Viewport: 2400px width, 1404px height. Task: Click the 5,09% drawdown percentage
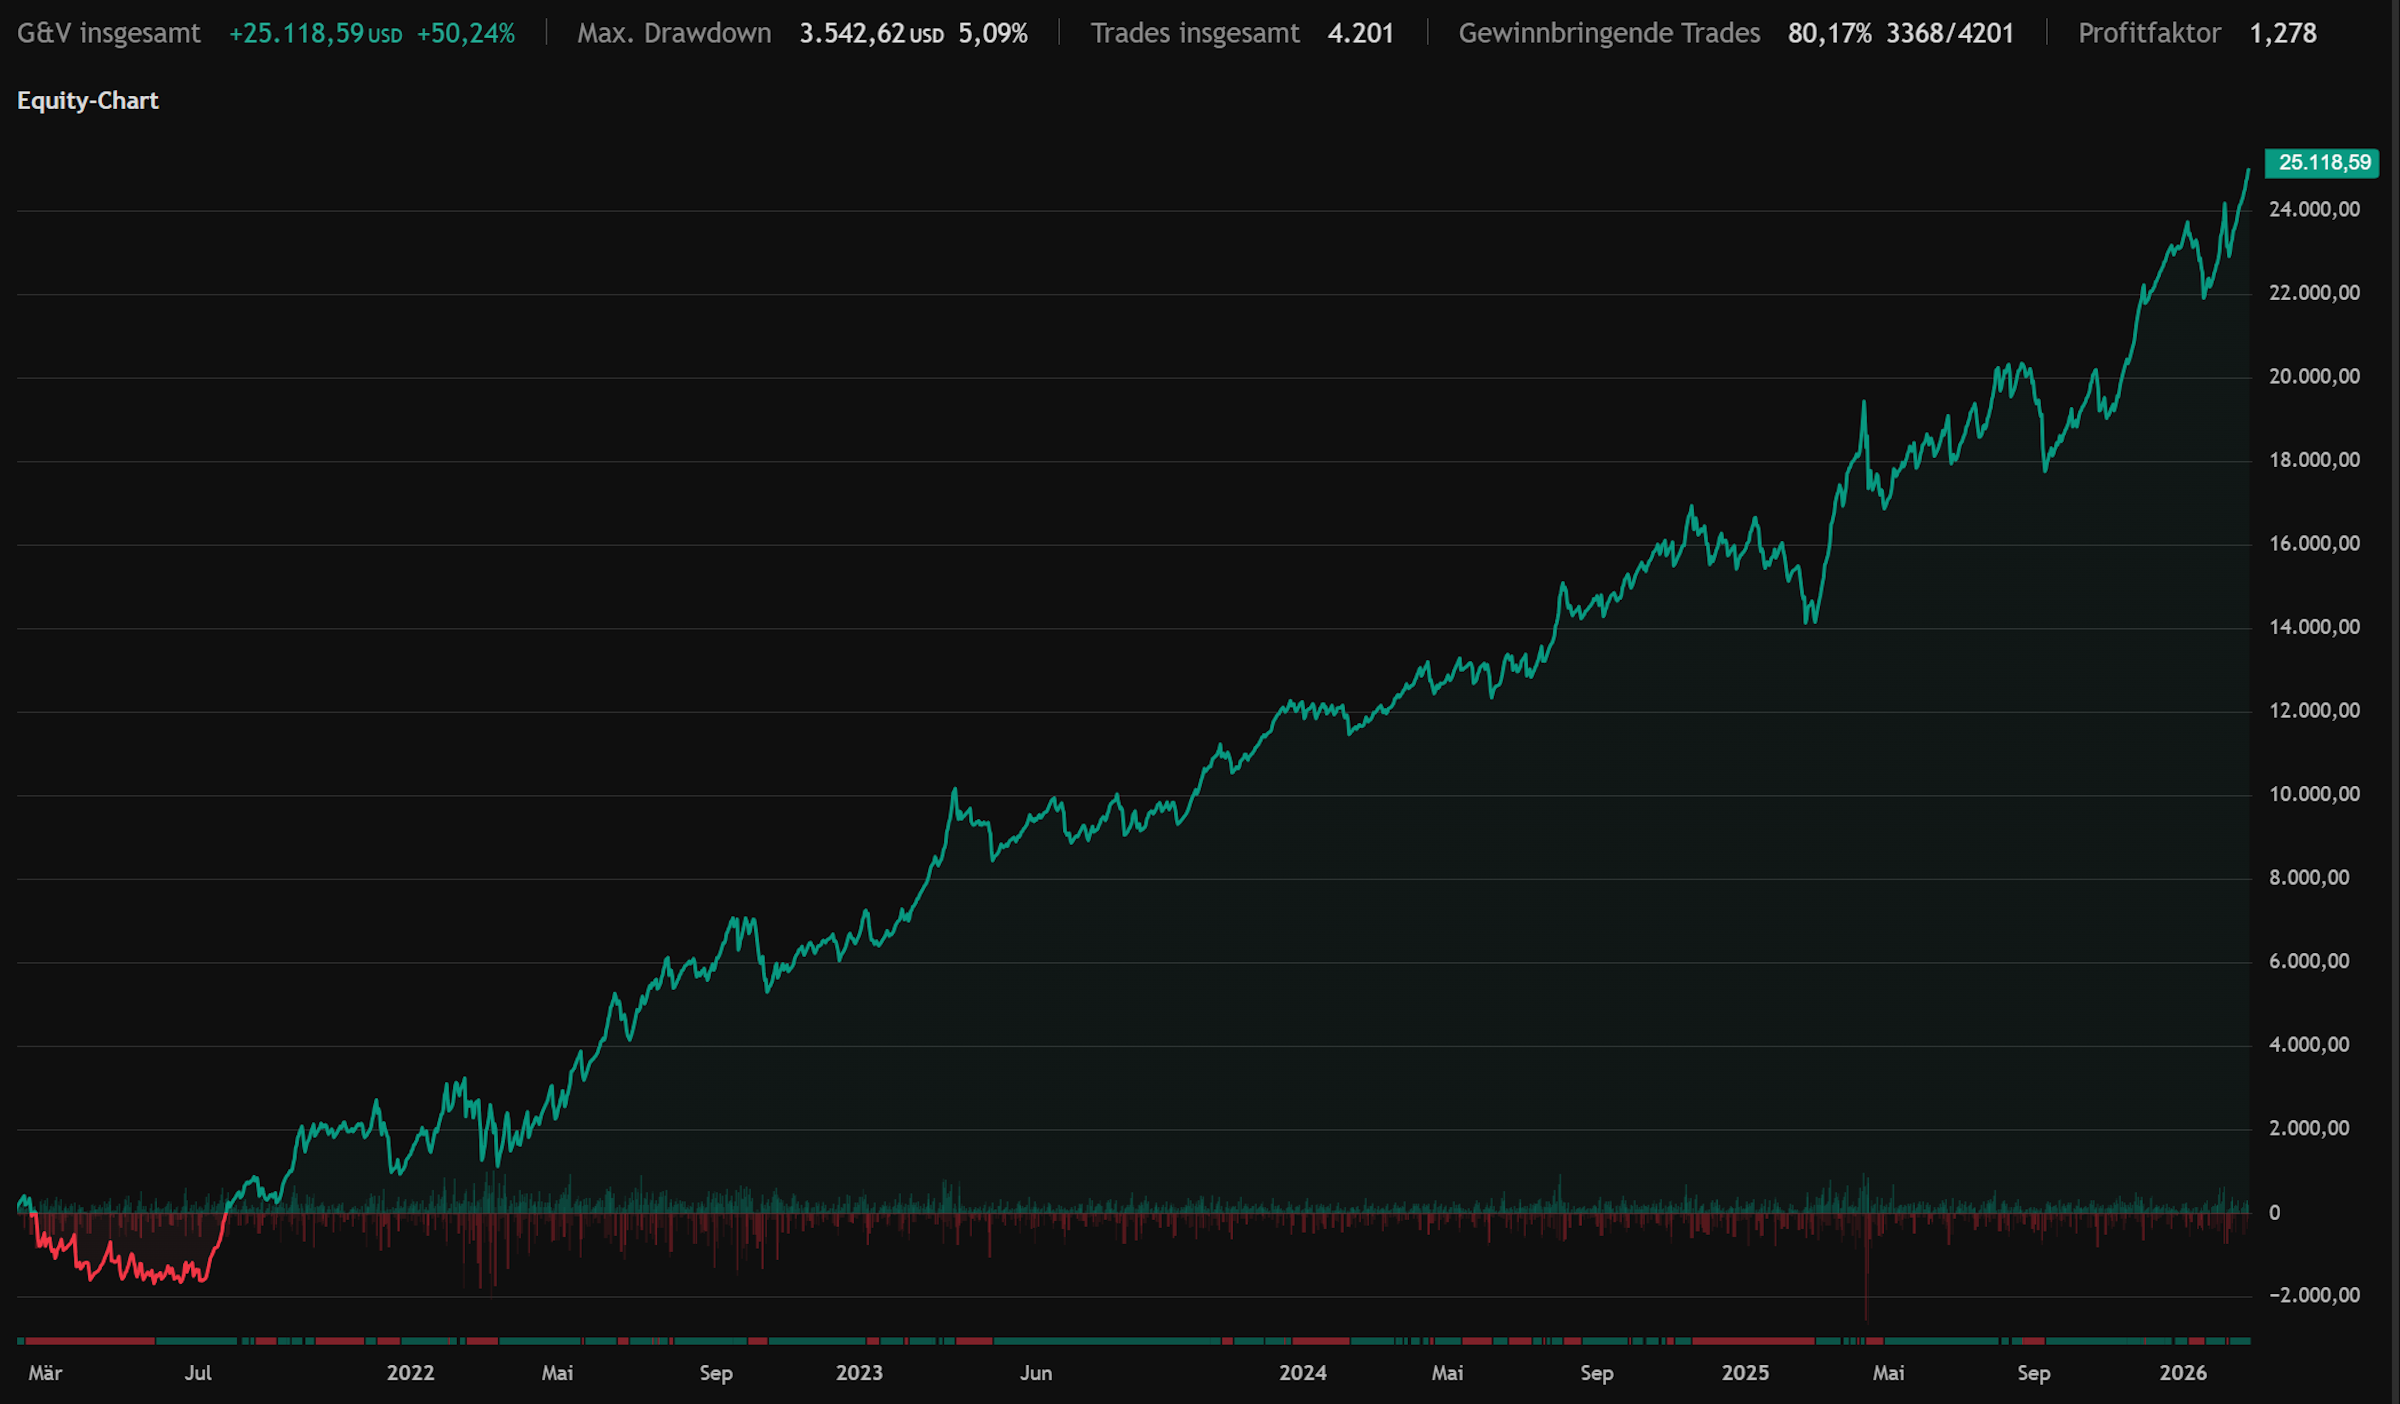pyautogui.click(x=993, y=33)
